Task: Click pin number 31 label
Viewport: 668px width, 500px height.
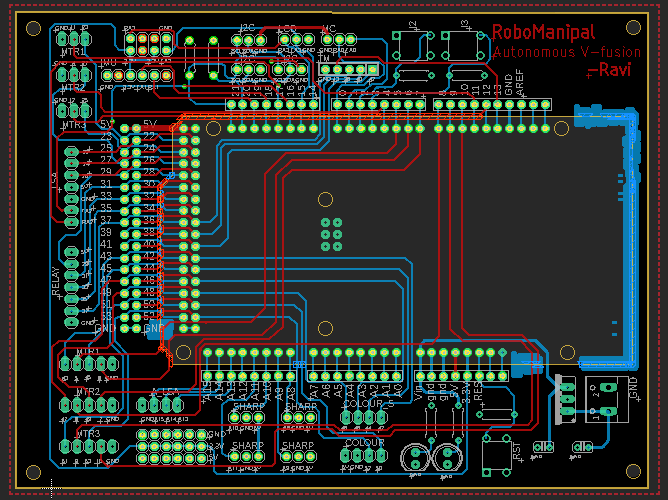Action: (x=106, y=184)
